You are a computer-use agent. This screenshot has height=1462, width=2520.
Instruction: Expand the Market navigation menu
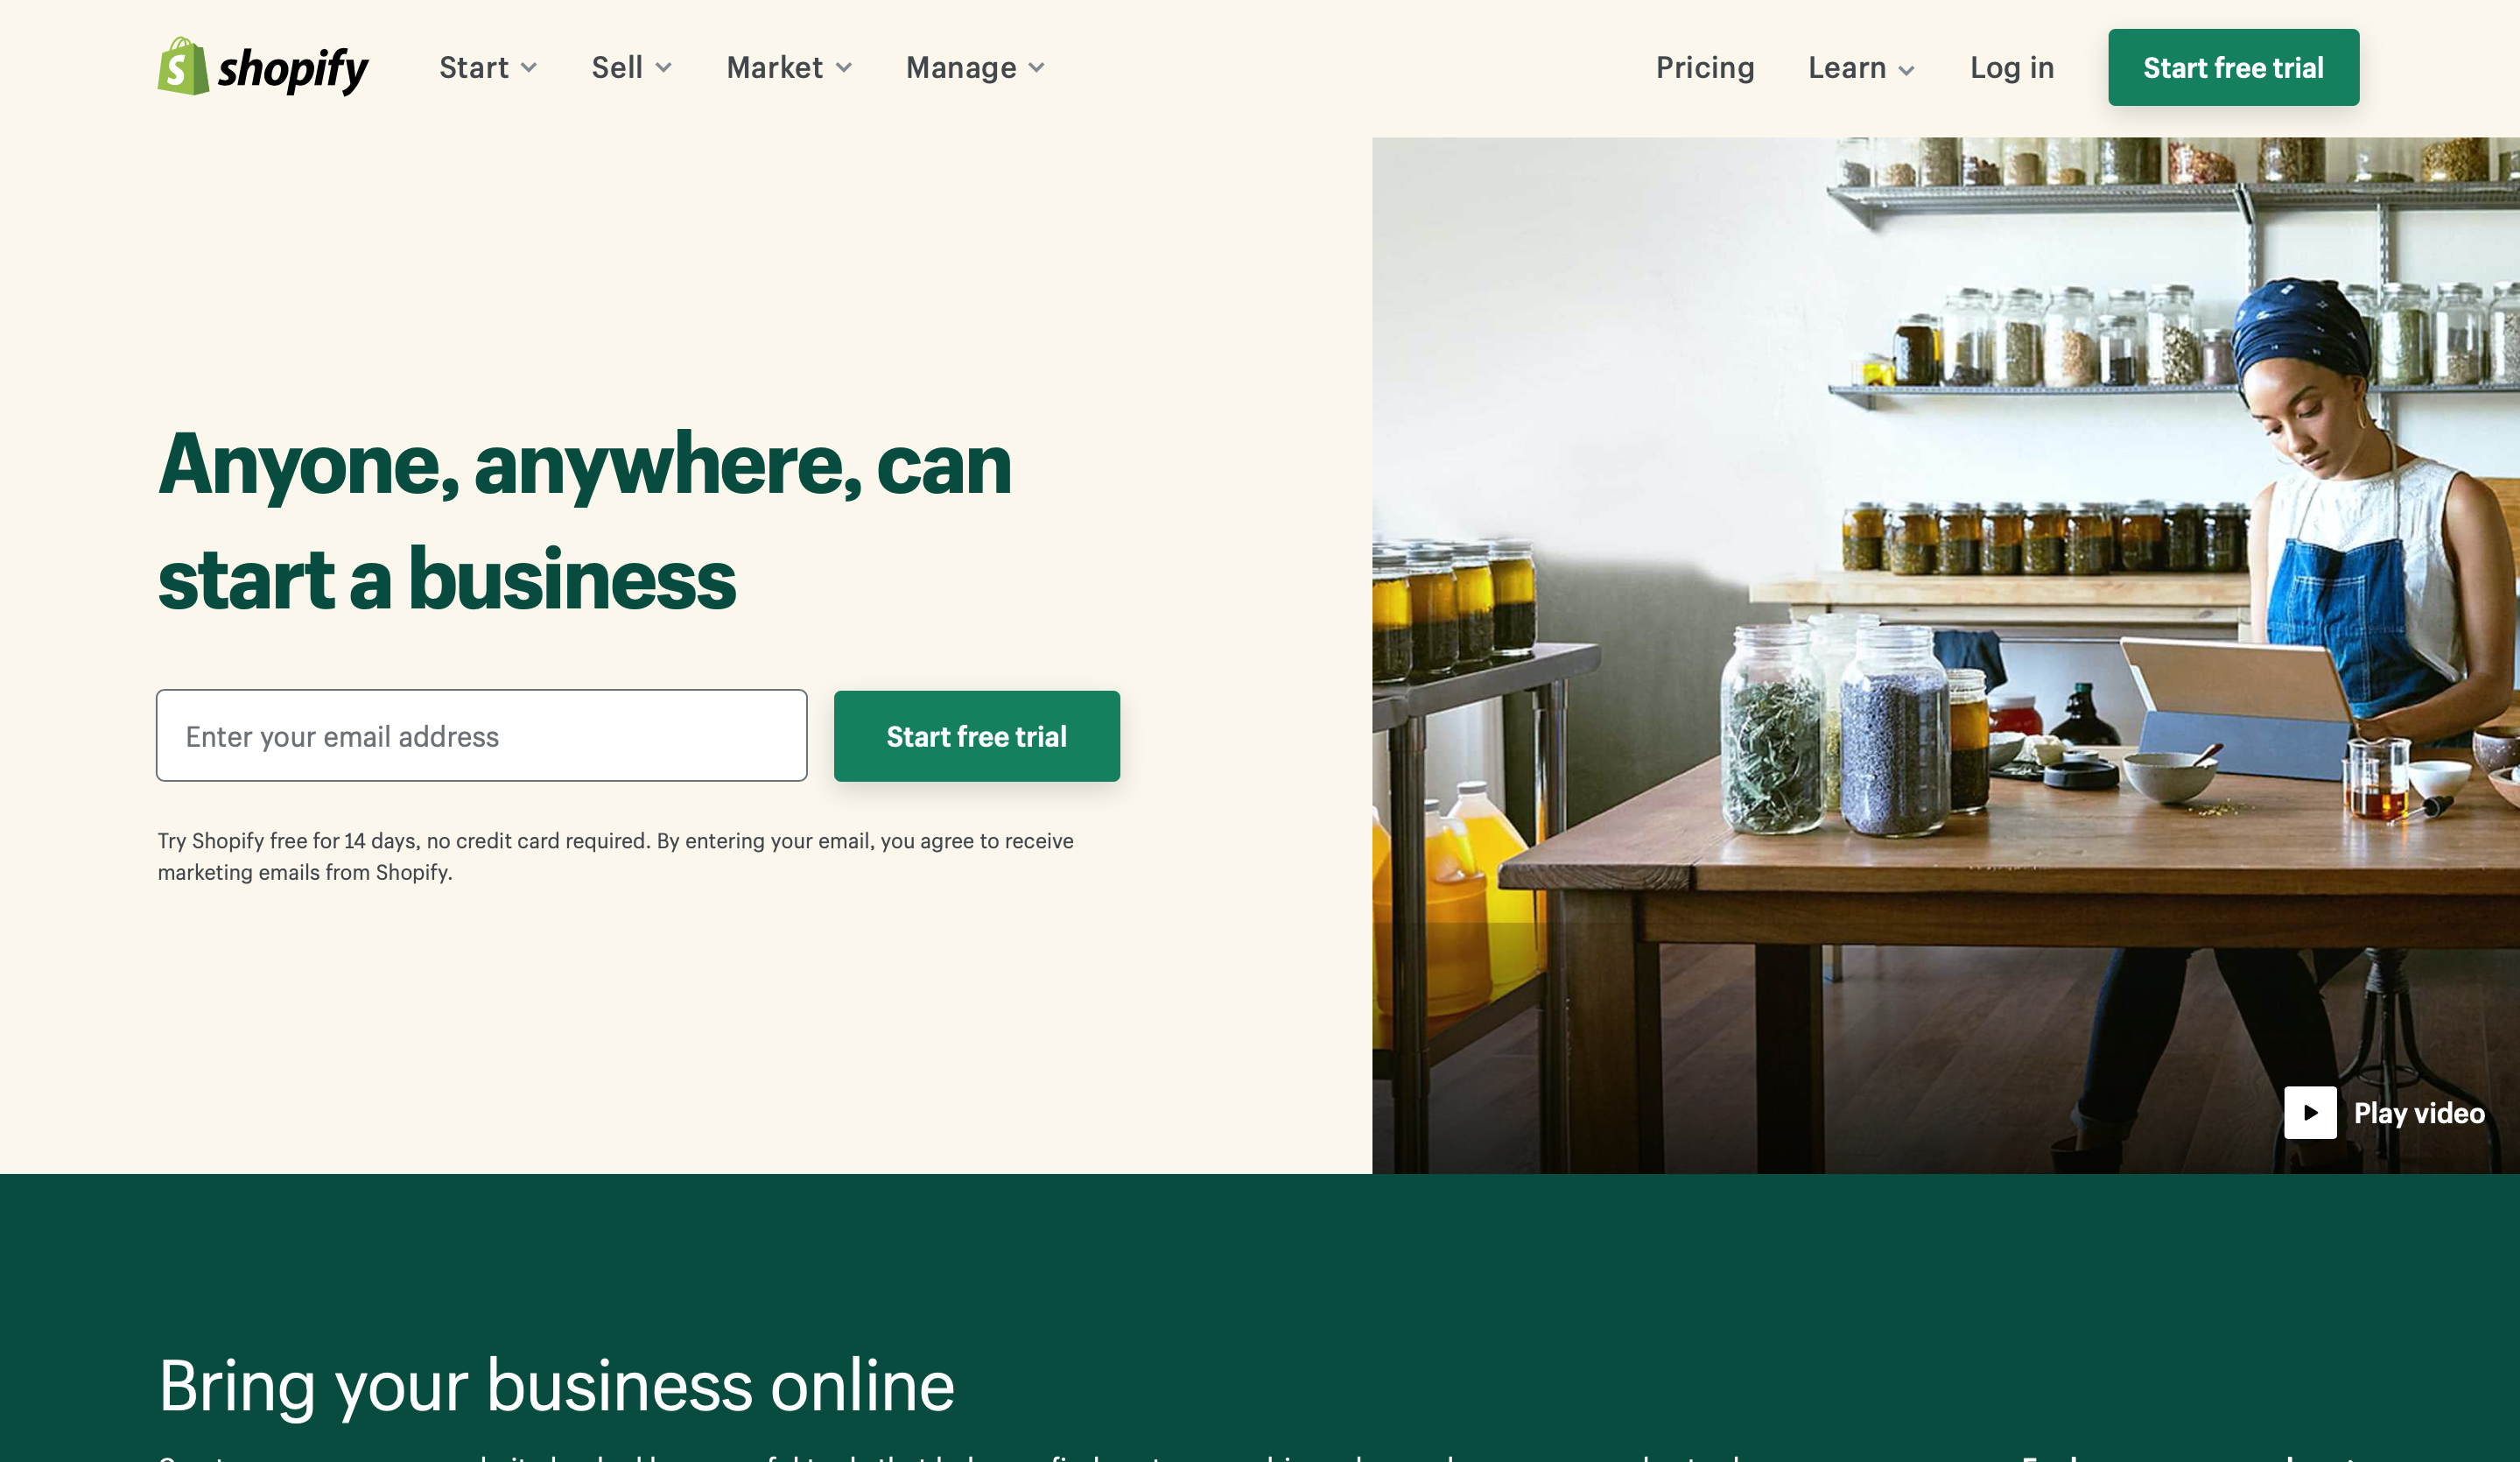click(789, 67)
